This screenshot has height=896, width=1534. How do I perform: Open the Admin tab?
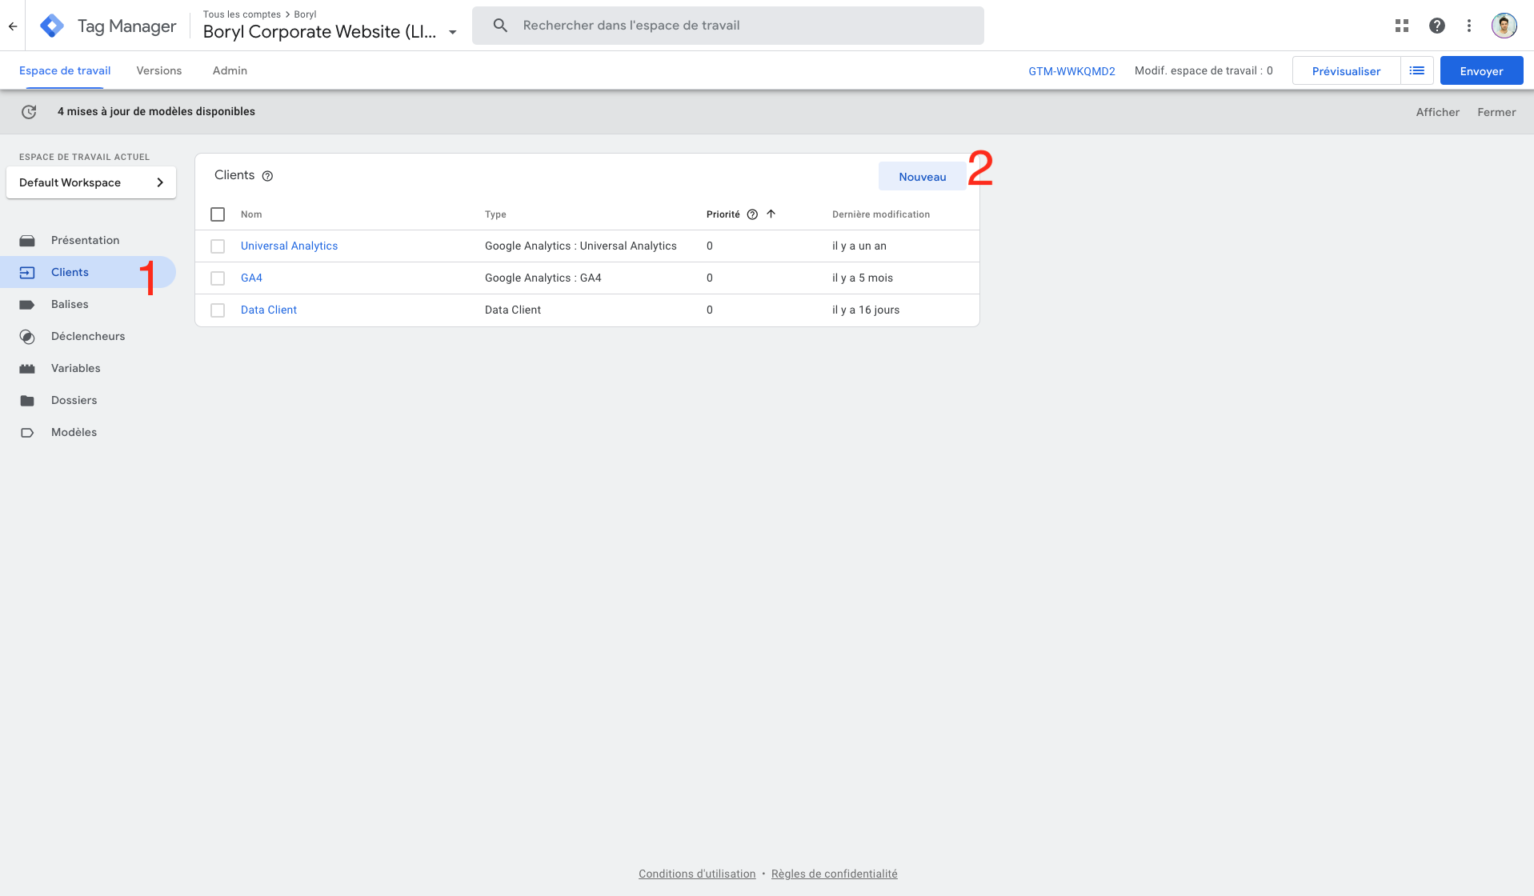(x=229, y=70)
